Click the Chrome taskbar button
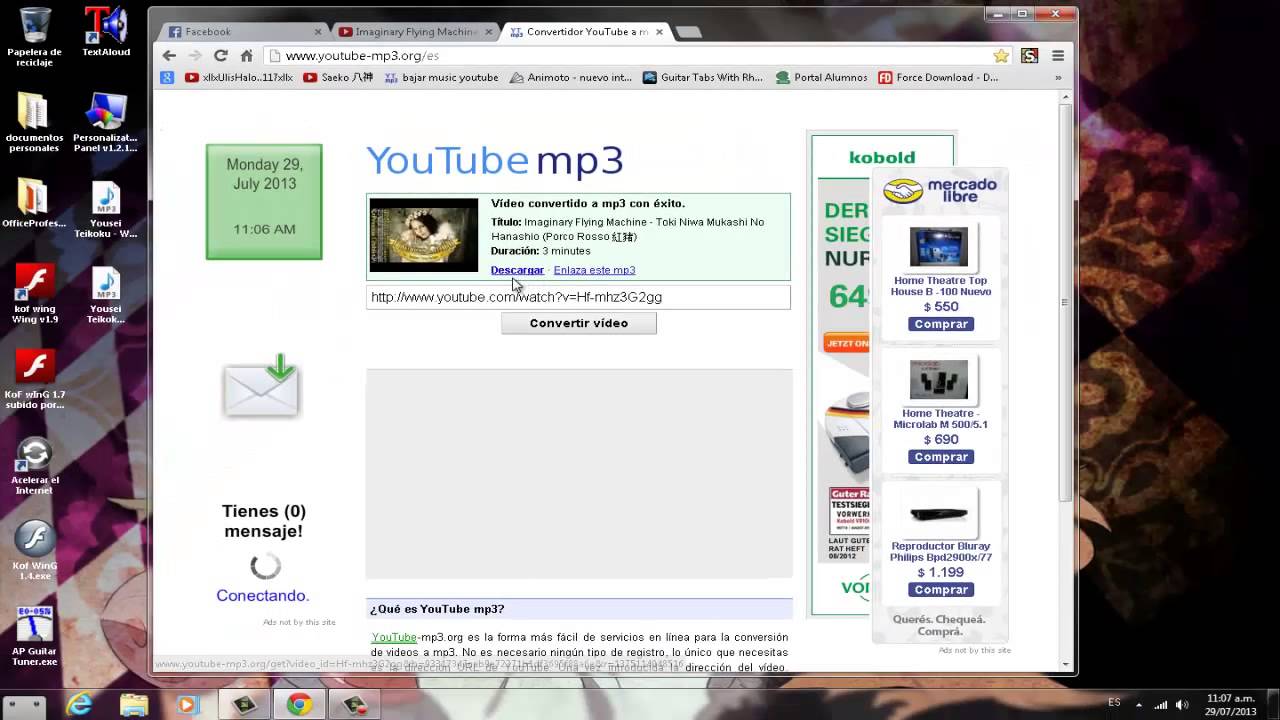 point(298,705)
